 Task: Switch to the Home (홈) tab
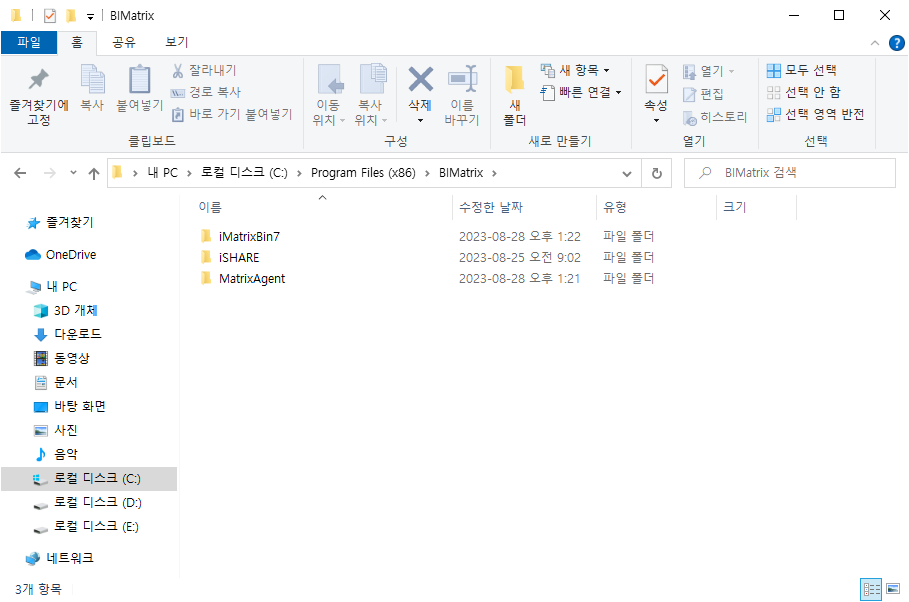click(x=77, y=42)
